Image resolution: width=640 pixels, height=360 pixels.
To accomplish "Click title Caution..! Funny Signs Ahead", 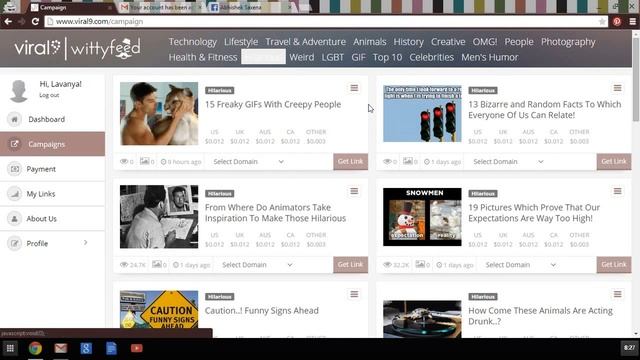I will pos(262,311).
